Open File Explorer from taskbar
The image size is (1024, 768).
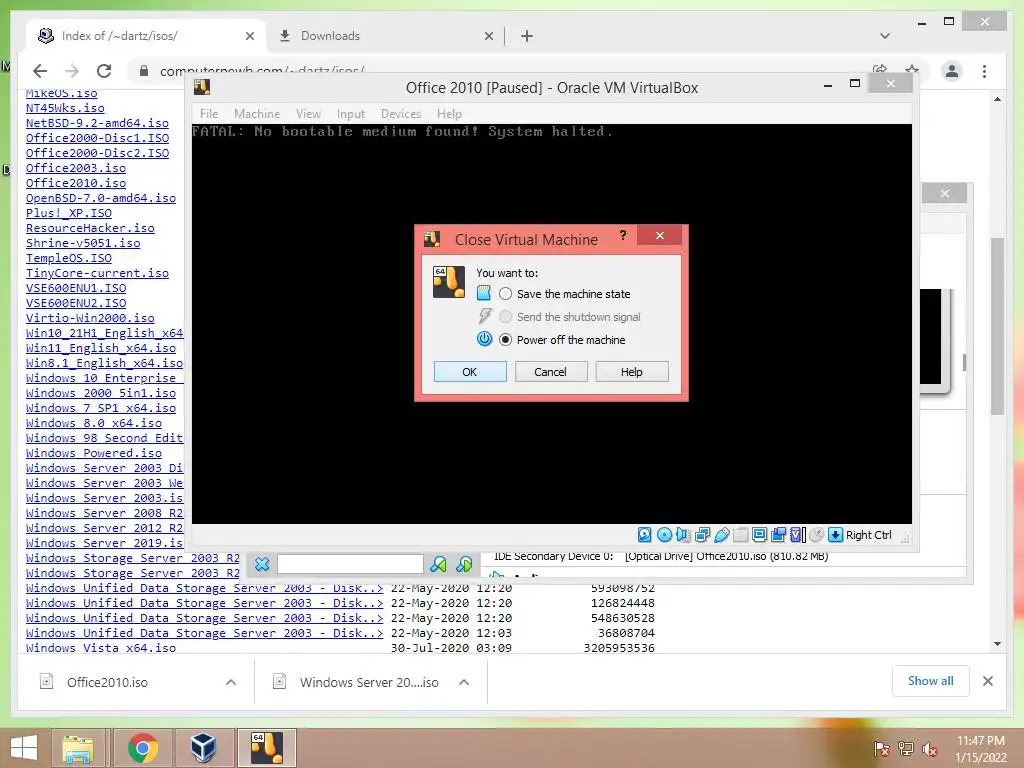point(78,748)
